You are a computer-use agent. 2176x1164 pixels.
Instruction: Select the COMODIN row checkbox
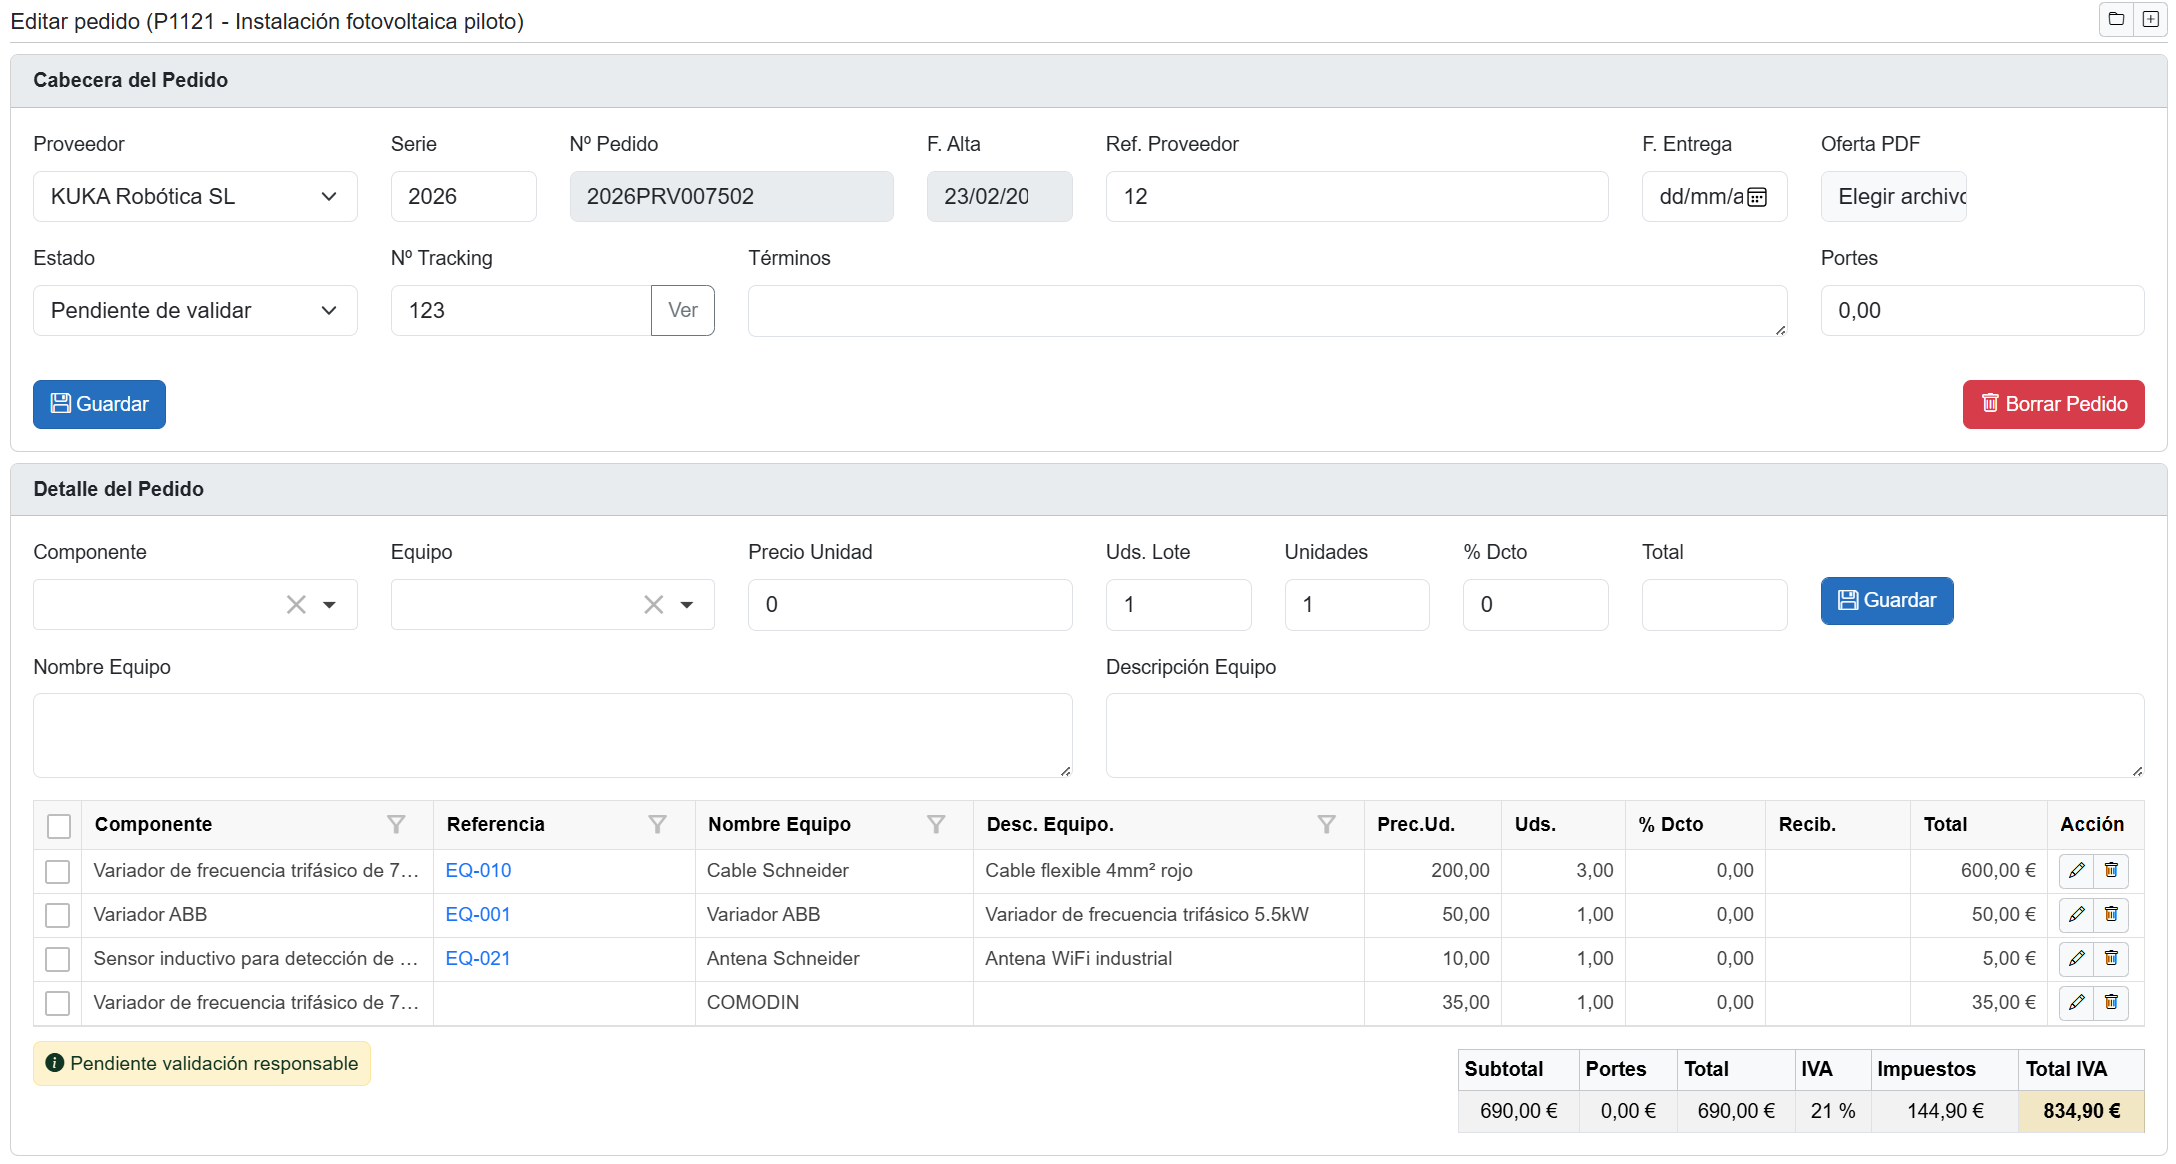pyautogui.click(x=58, y=1003)
